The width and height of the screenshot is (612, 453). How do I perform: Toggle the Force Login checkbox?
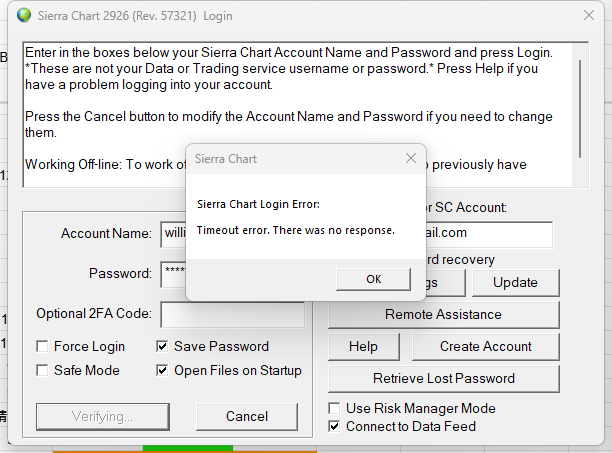pyautogui.click(x=42, y=346)
